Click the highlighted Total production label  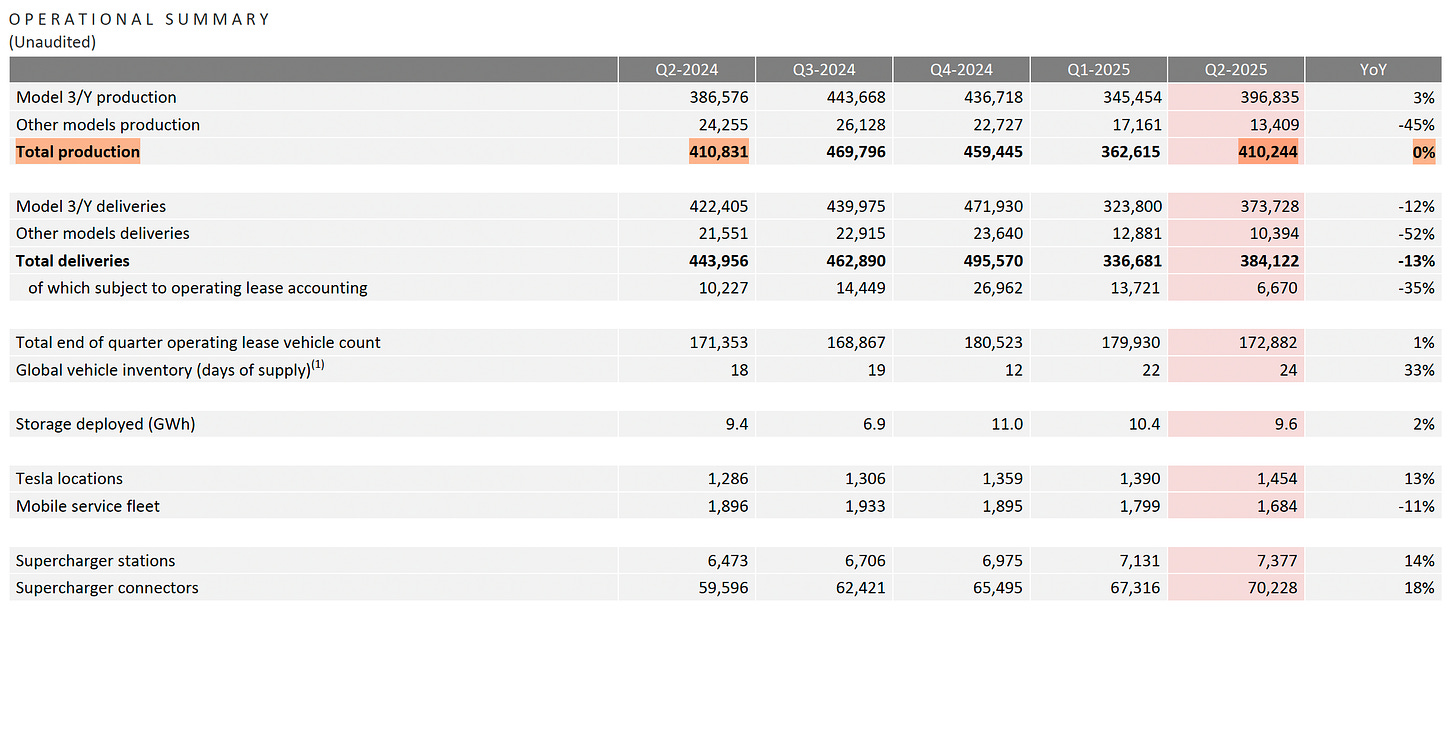[78, 152]
